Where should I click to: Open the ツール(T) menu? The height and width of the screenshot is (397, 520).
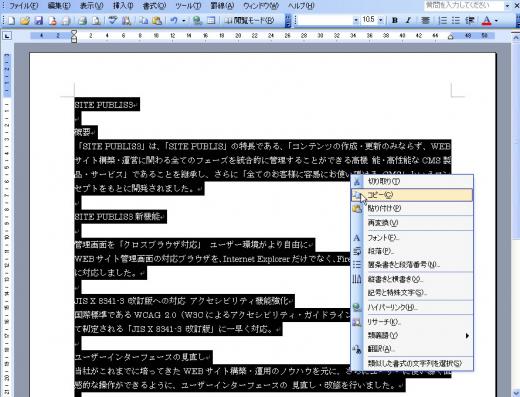[x=188, y=6]
